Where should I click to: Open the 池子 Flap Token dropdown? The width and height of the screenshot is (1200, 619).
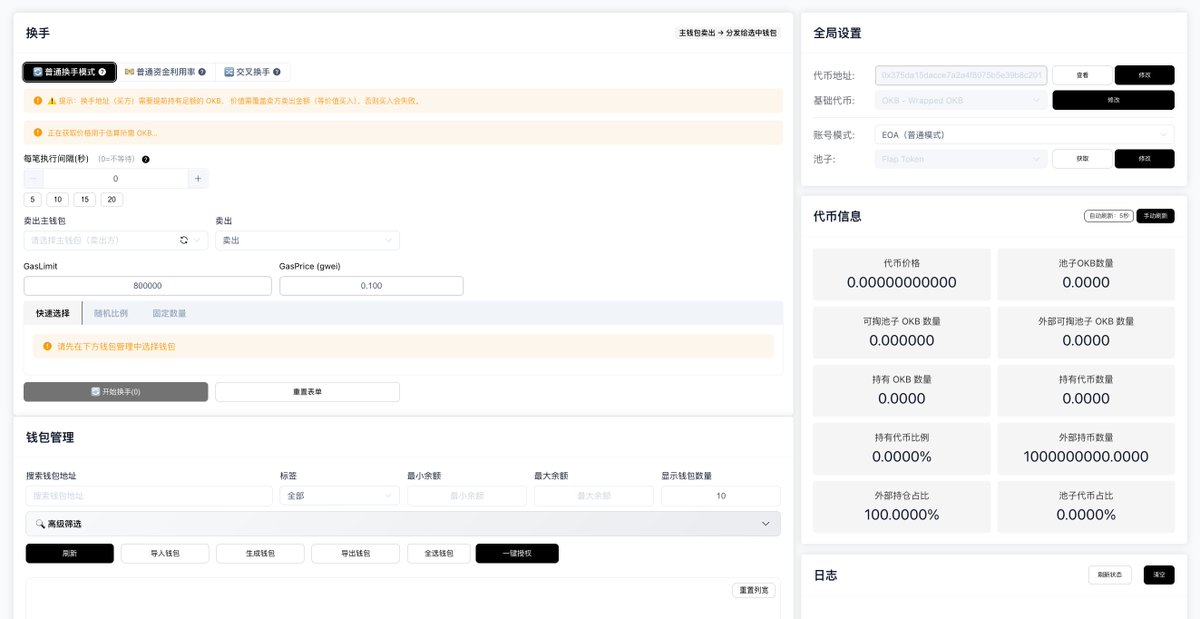961,159
